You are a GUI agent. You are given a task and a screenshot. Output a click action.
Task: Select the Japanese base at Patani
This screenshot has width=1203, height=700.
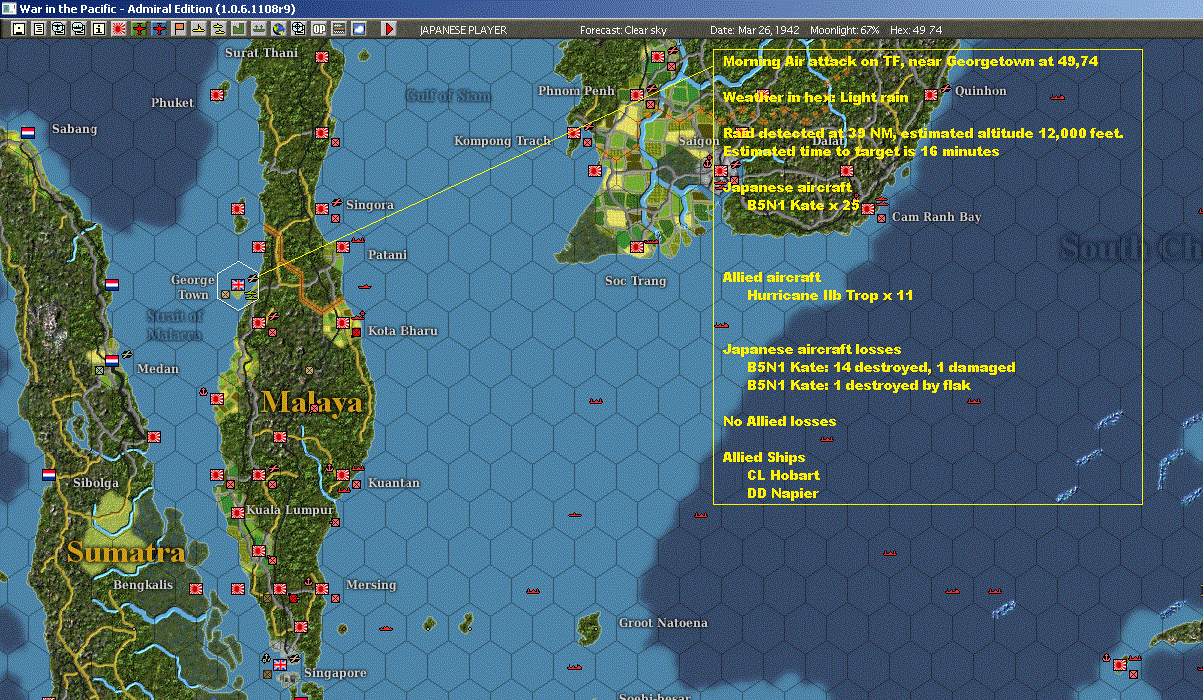[343, 246]
